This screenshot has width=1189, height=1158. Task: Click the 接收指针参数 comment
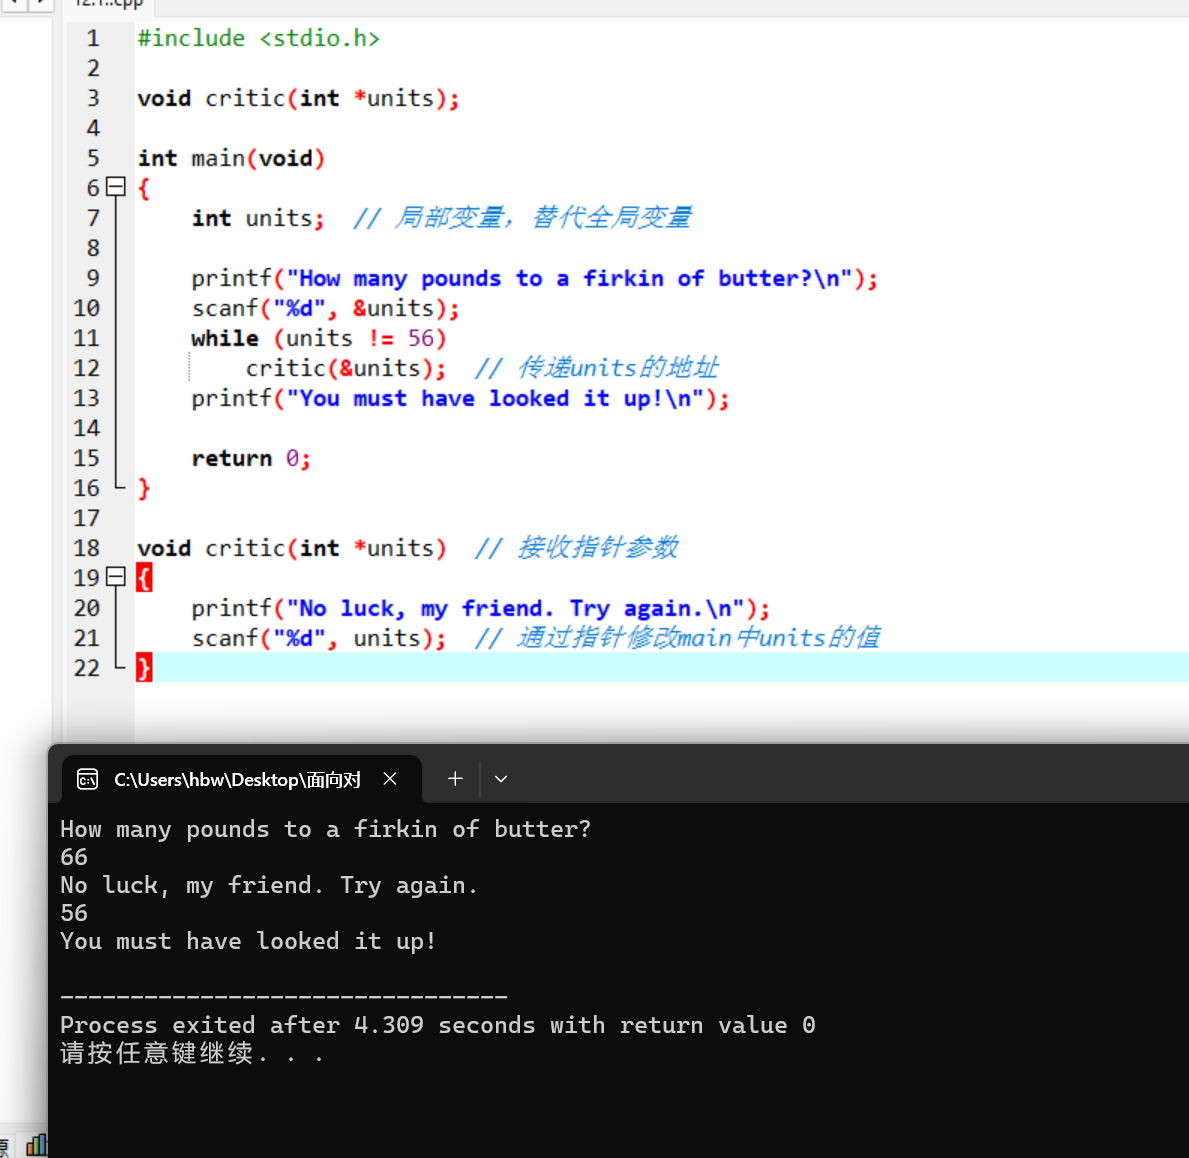point(576,548)
